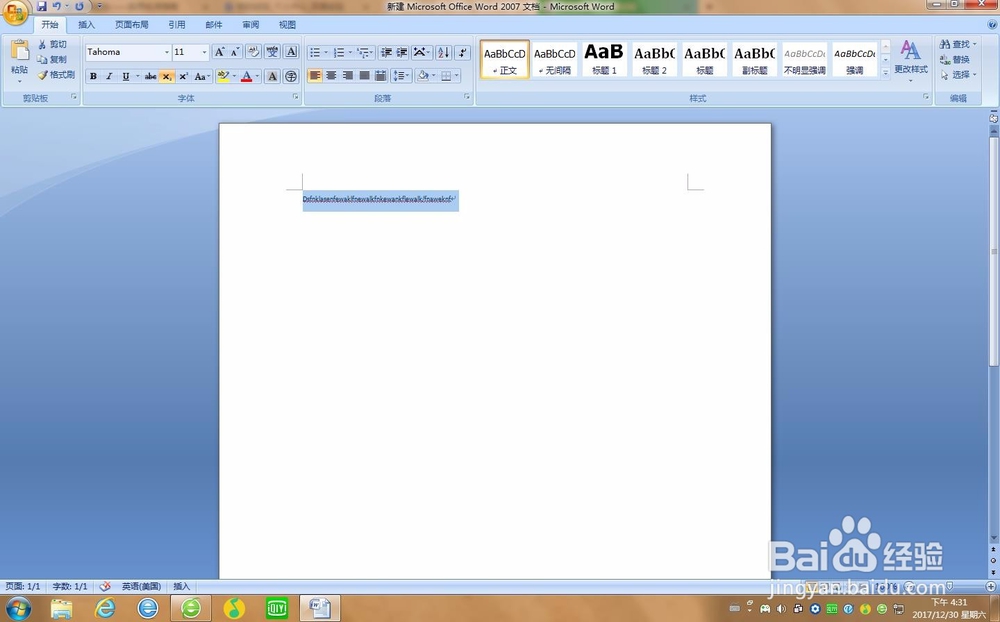Viewport: 1000px width, 622px height.
Task: Expand the paragraph (段落) dialog launcher
Action: 467,97
